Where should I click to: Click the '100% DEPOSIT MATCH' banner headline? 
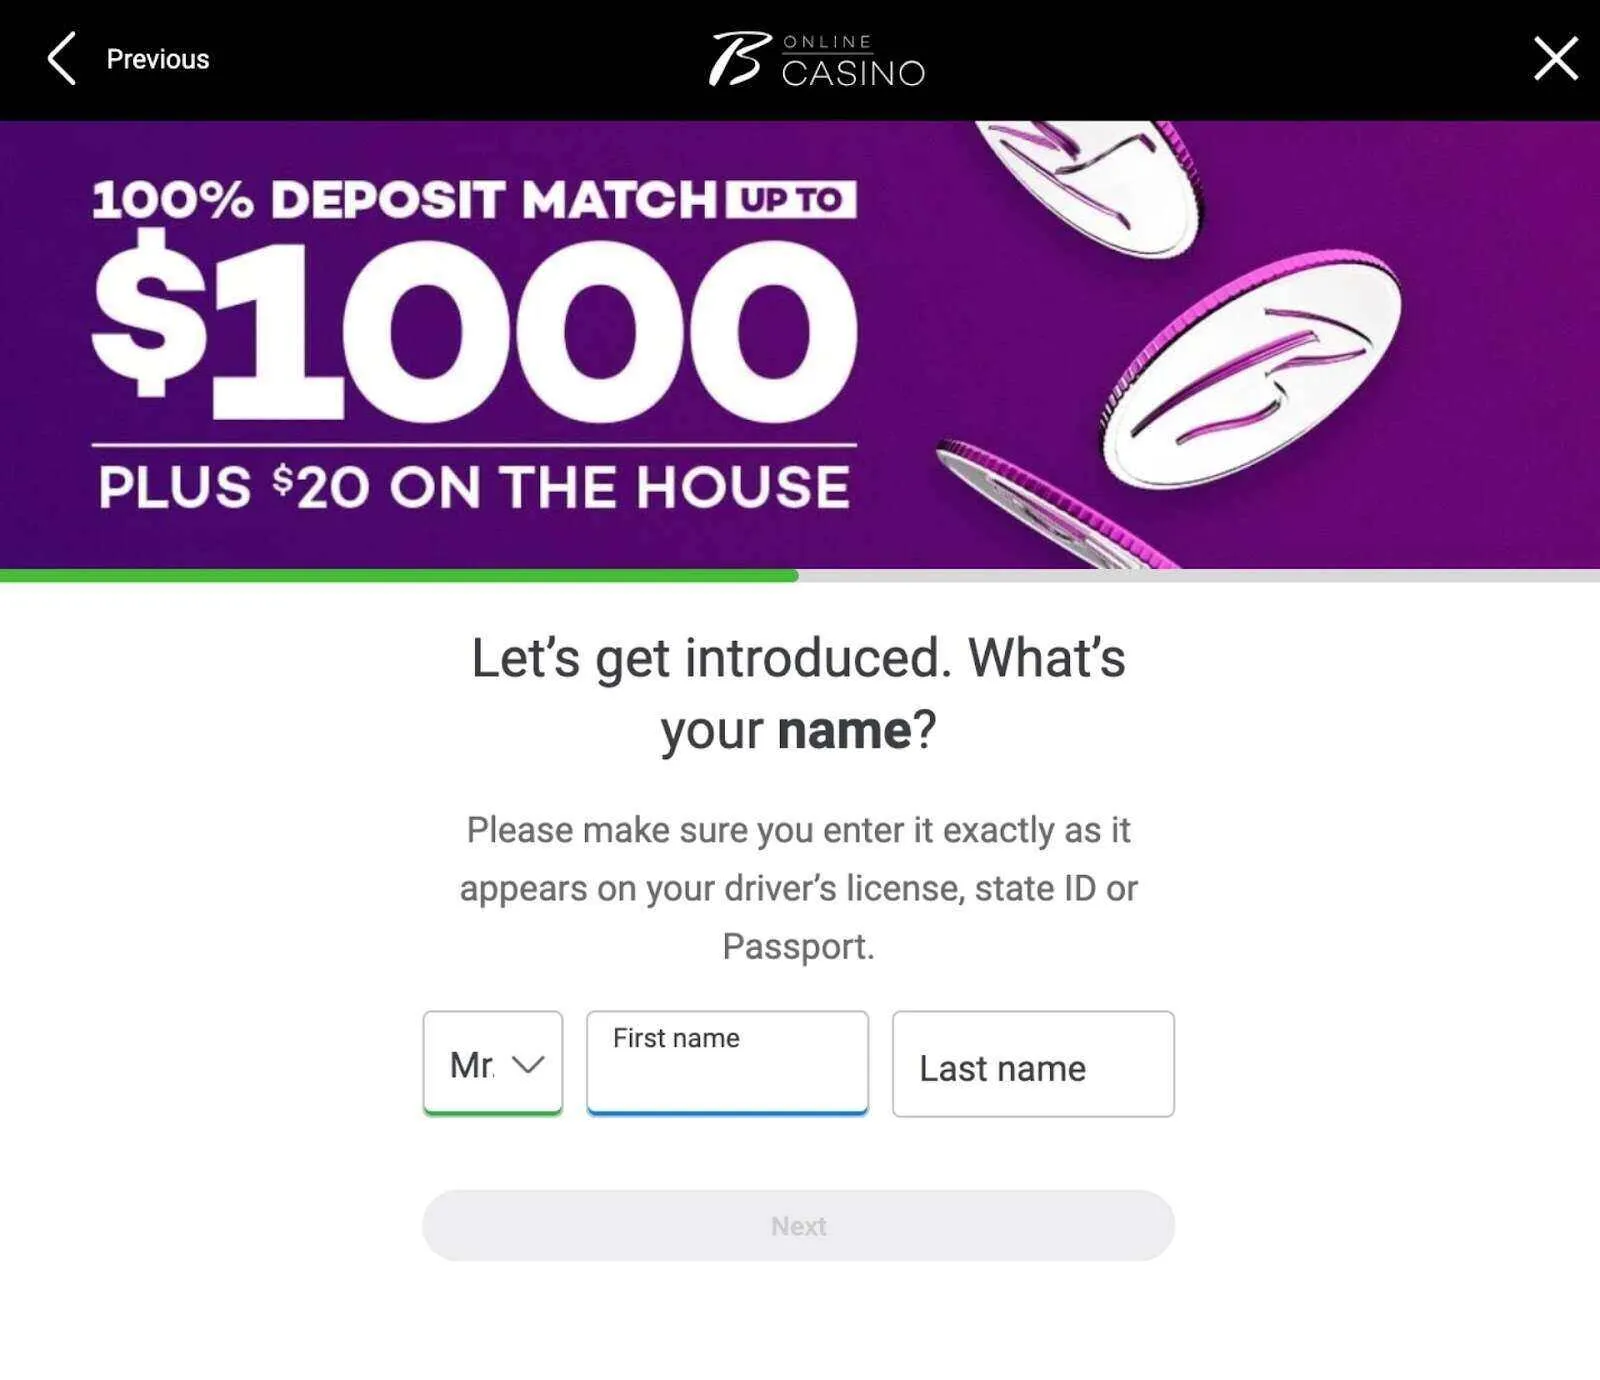[405, 199]
